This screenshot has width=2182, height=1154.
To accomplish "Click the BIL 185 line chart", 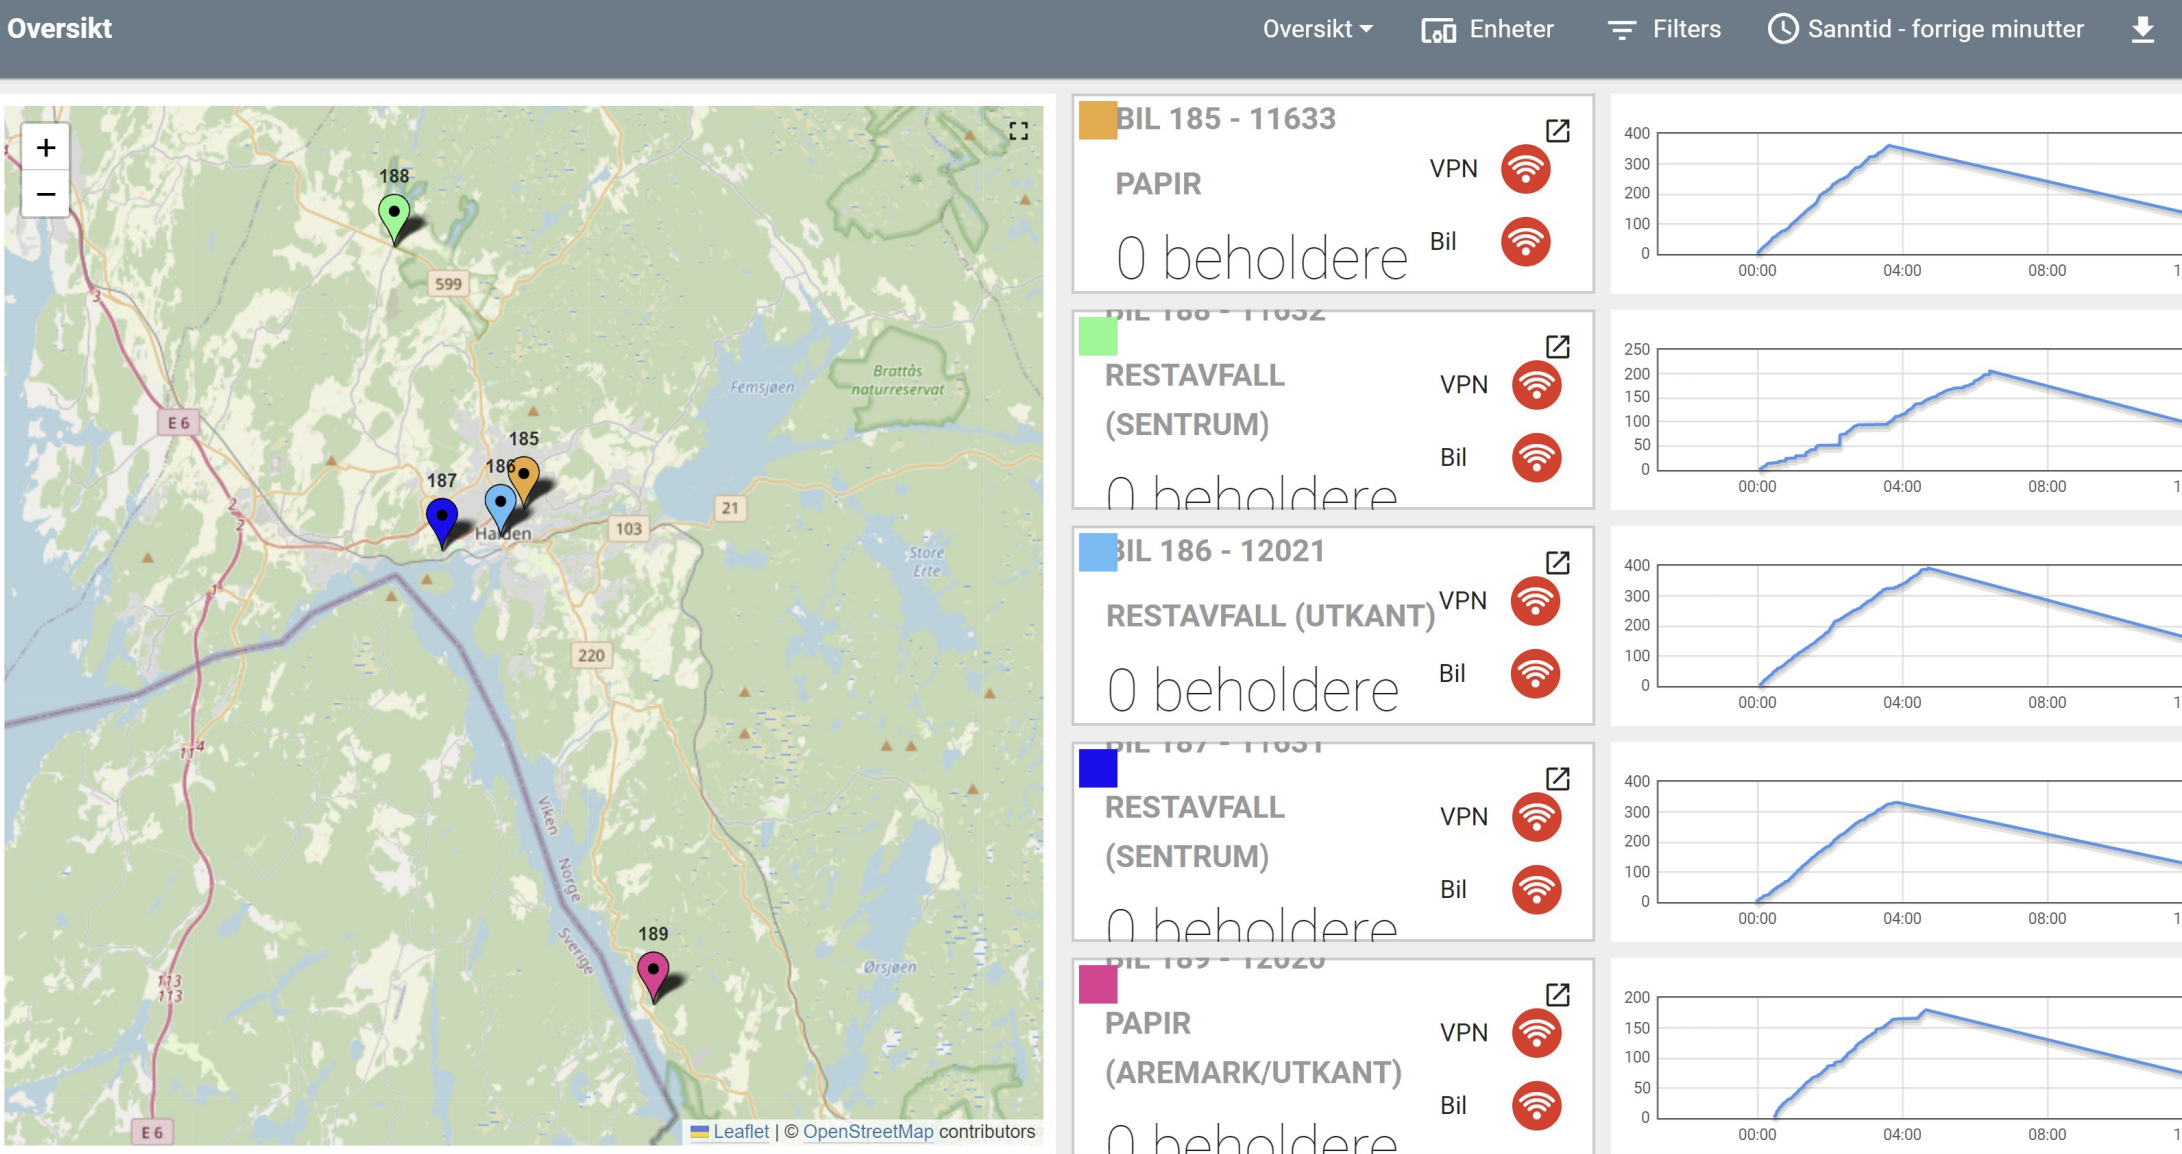I will [x=1920, y=195].
